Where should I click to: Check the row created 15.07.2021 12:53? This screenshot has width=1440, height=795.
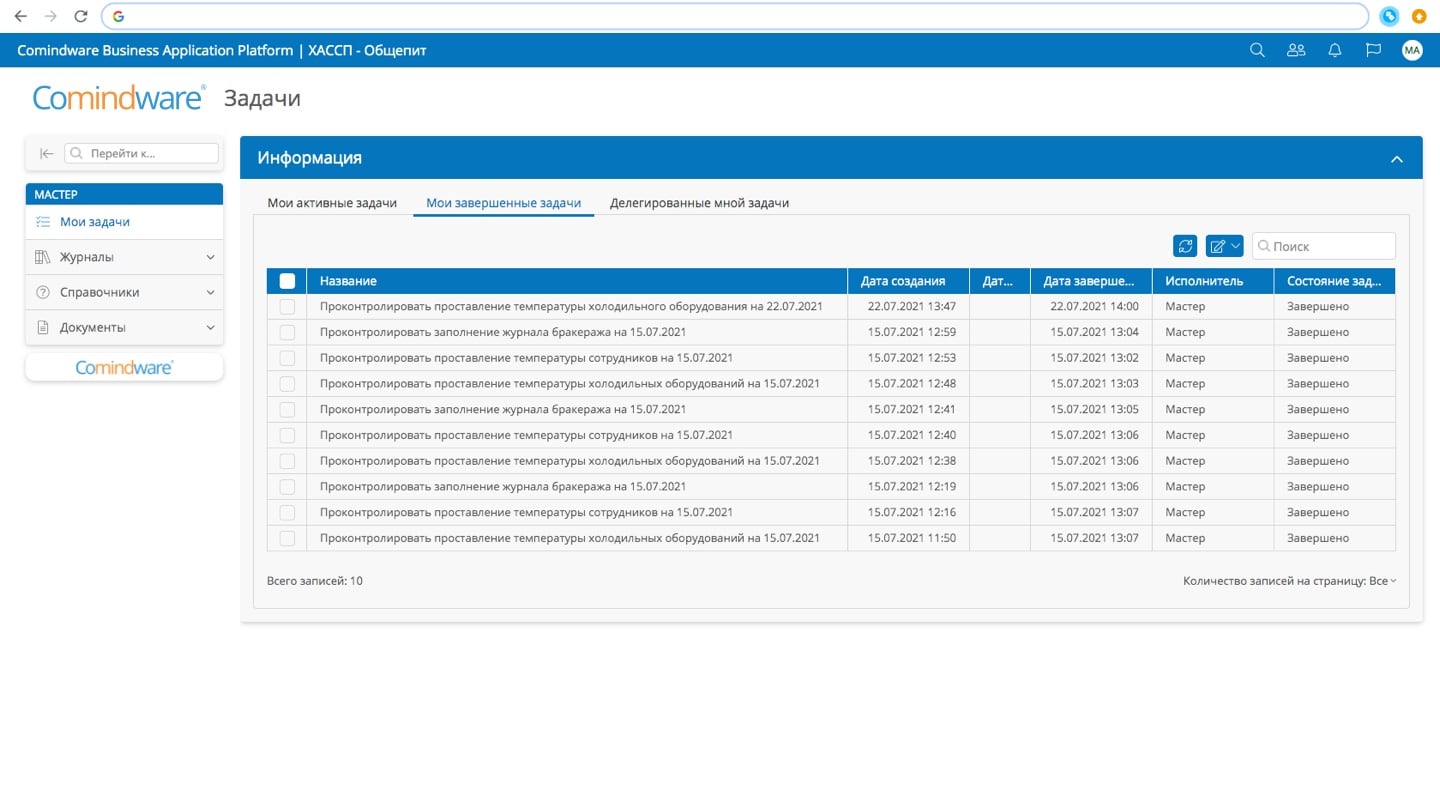click(287, 358)
